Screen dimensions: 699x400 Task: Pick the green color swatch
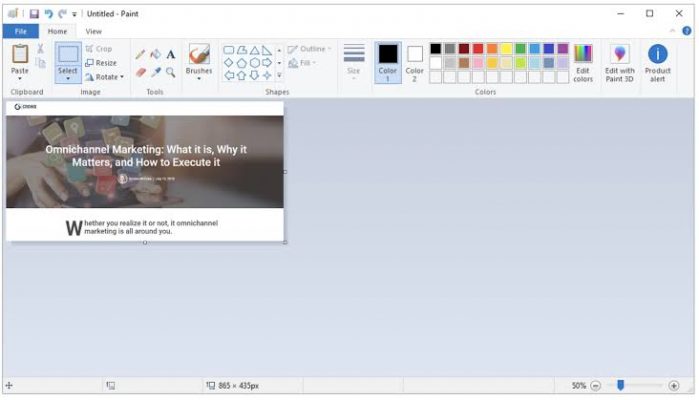(x=520, y=49)
